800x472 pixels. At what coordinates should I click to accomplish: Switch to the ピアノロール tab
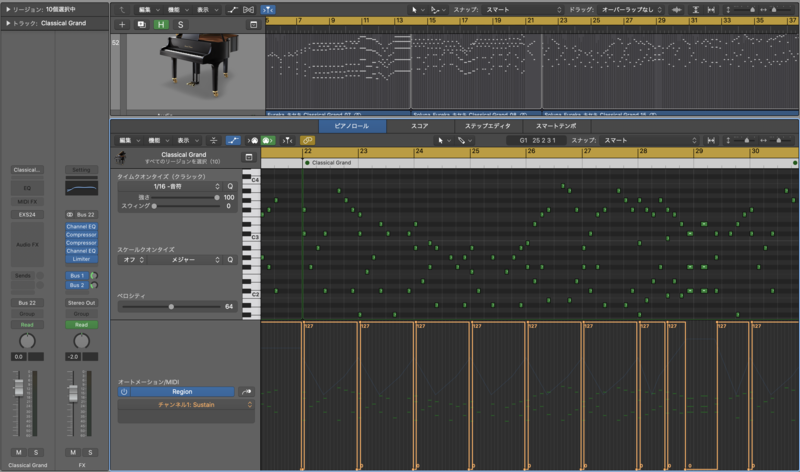(352, 126)
